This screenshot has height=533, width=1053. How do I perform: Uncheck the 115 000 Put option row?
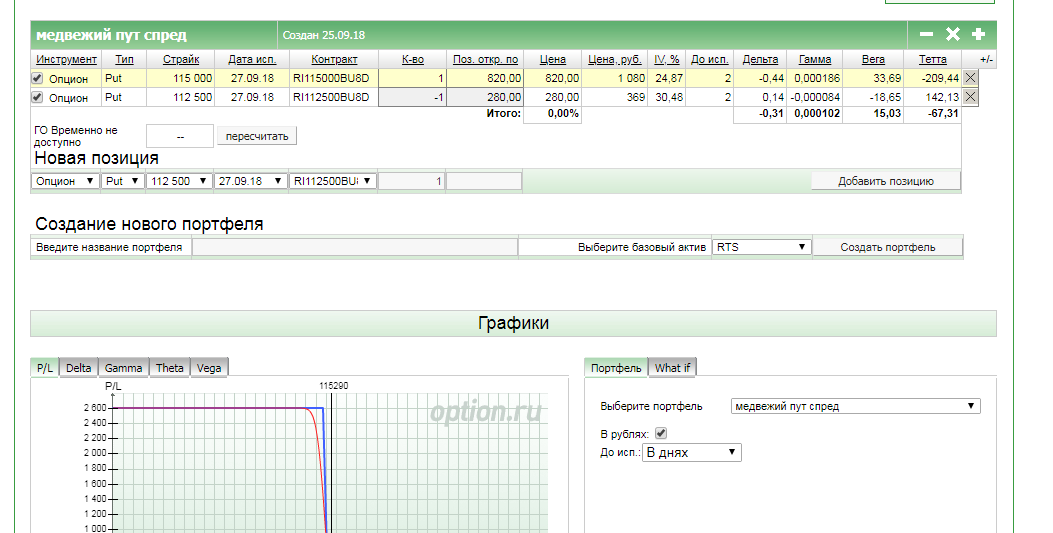pos(38,78)
